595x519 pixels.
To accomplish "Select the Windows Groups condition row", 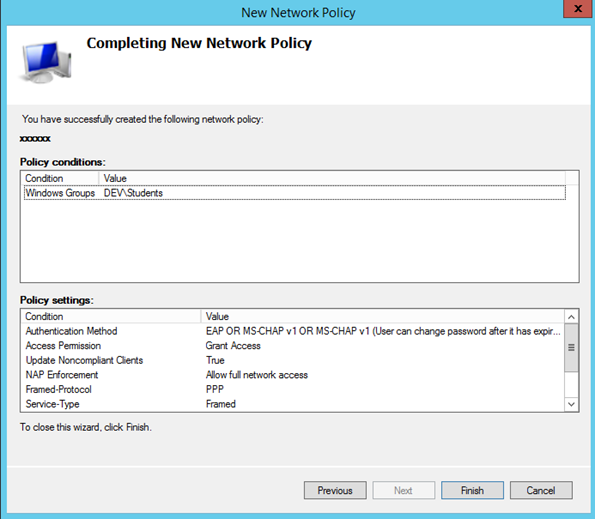I will [294, 193].
